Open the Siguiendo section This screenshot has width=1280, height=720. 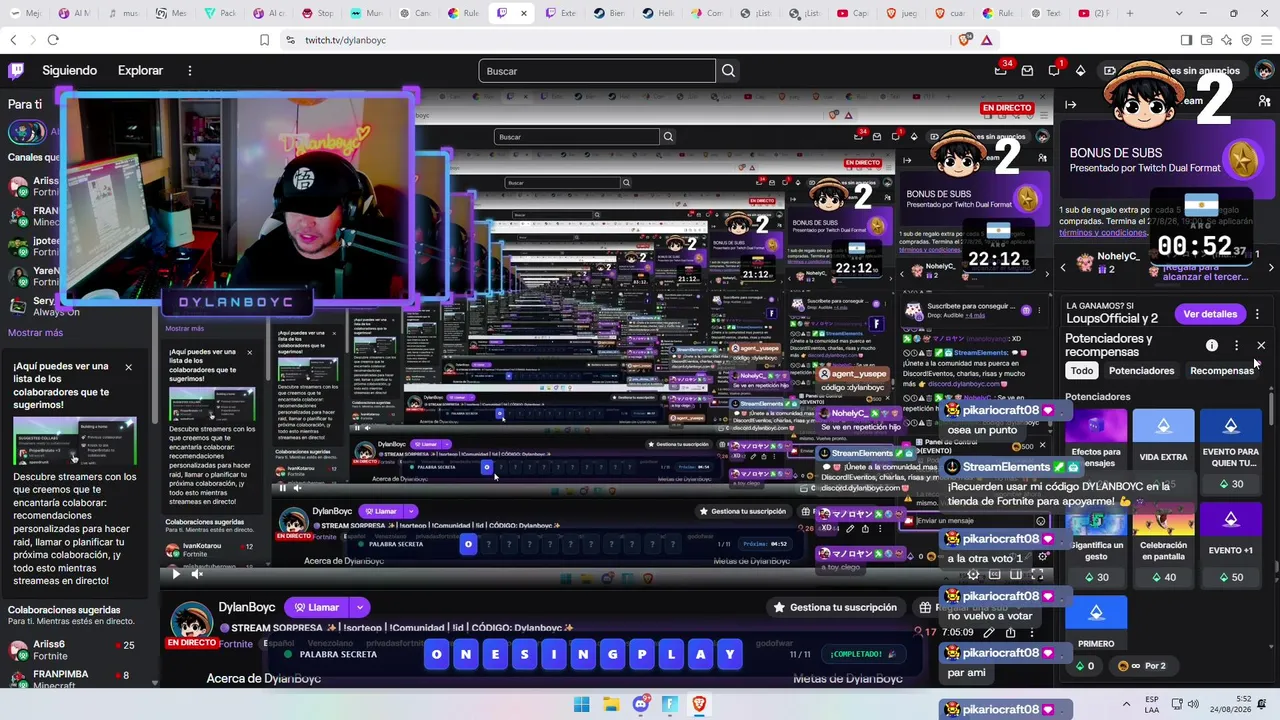(x=69, y=71)
